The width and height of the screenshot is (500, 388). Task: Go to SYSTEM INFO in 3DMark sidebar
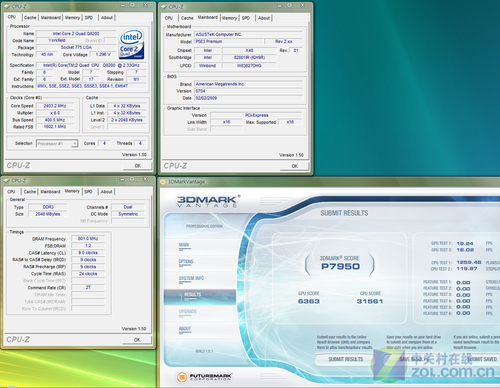pos(191,278)
